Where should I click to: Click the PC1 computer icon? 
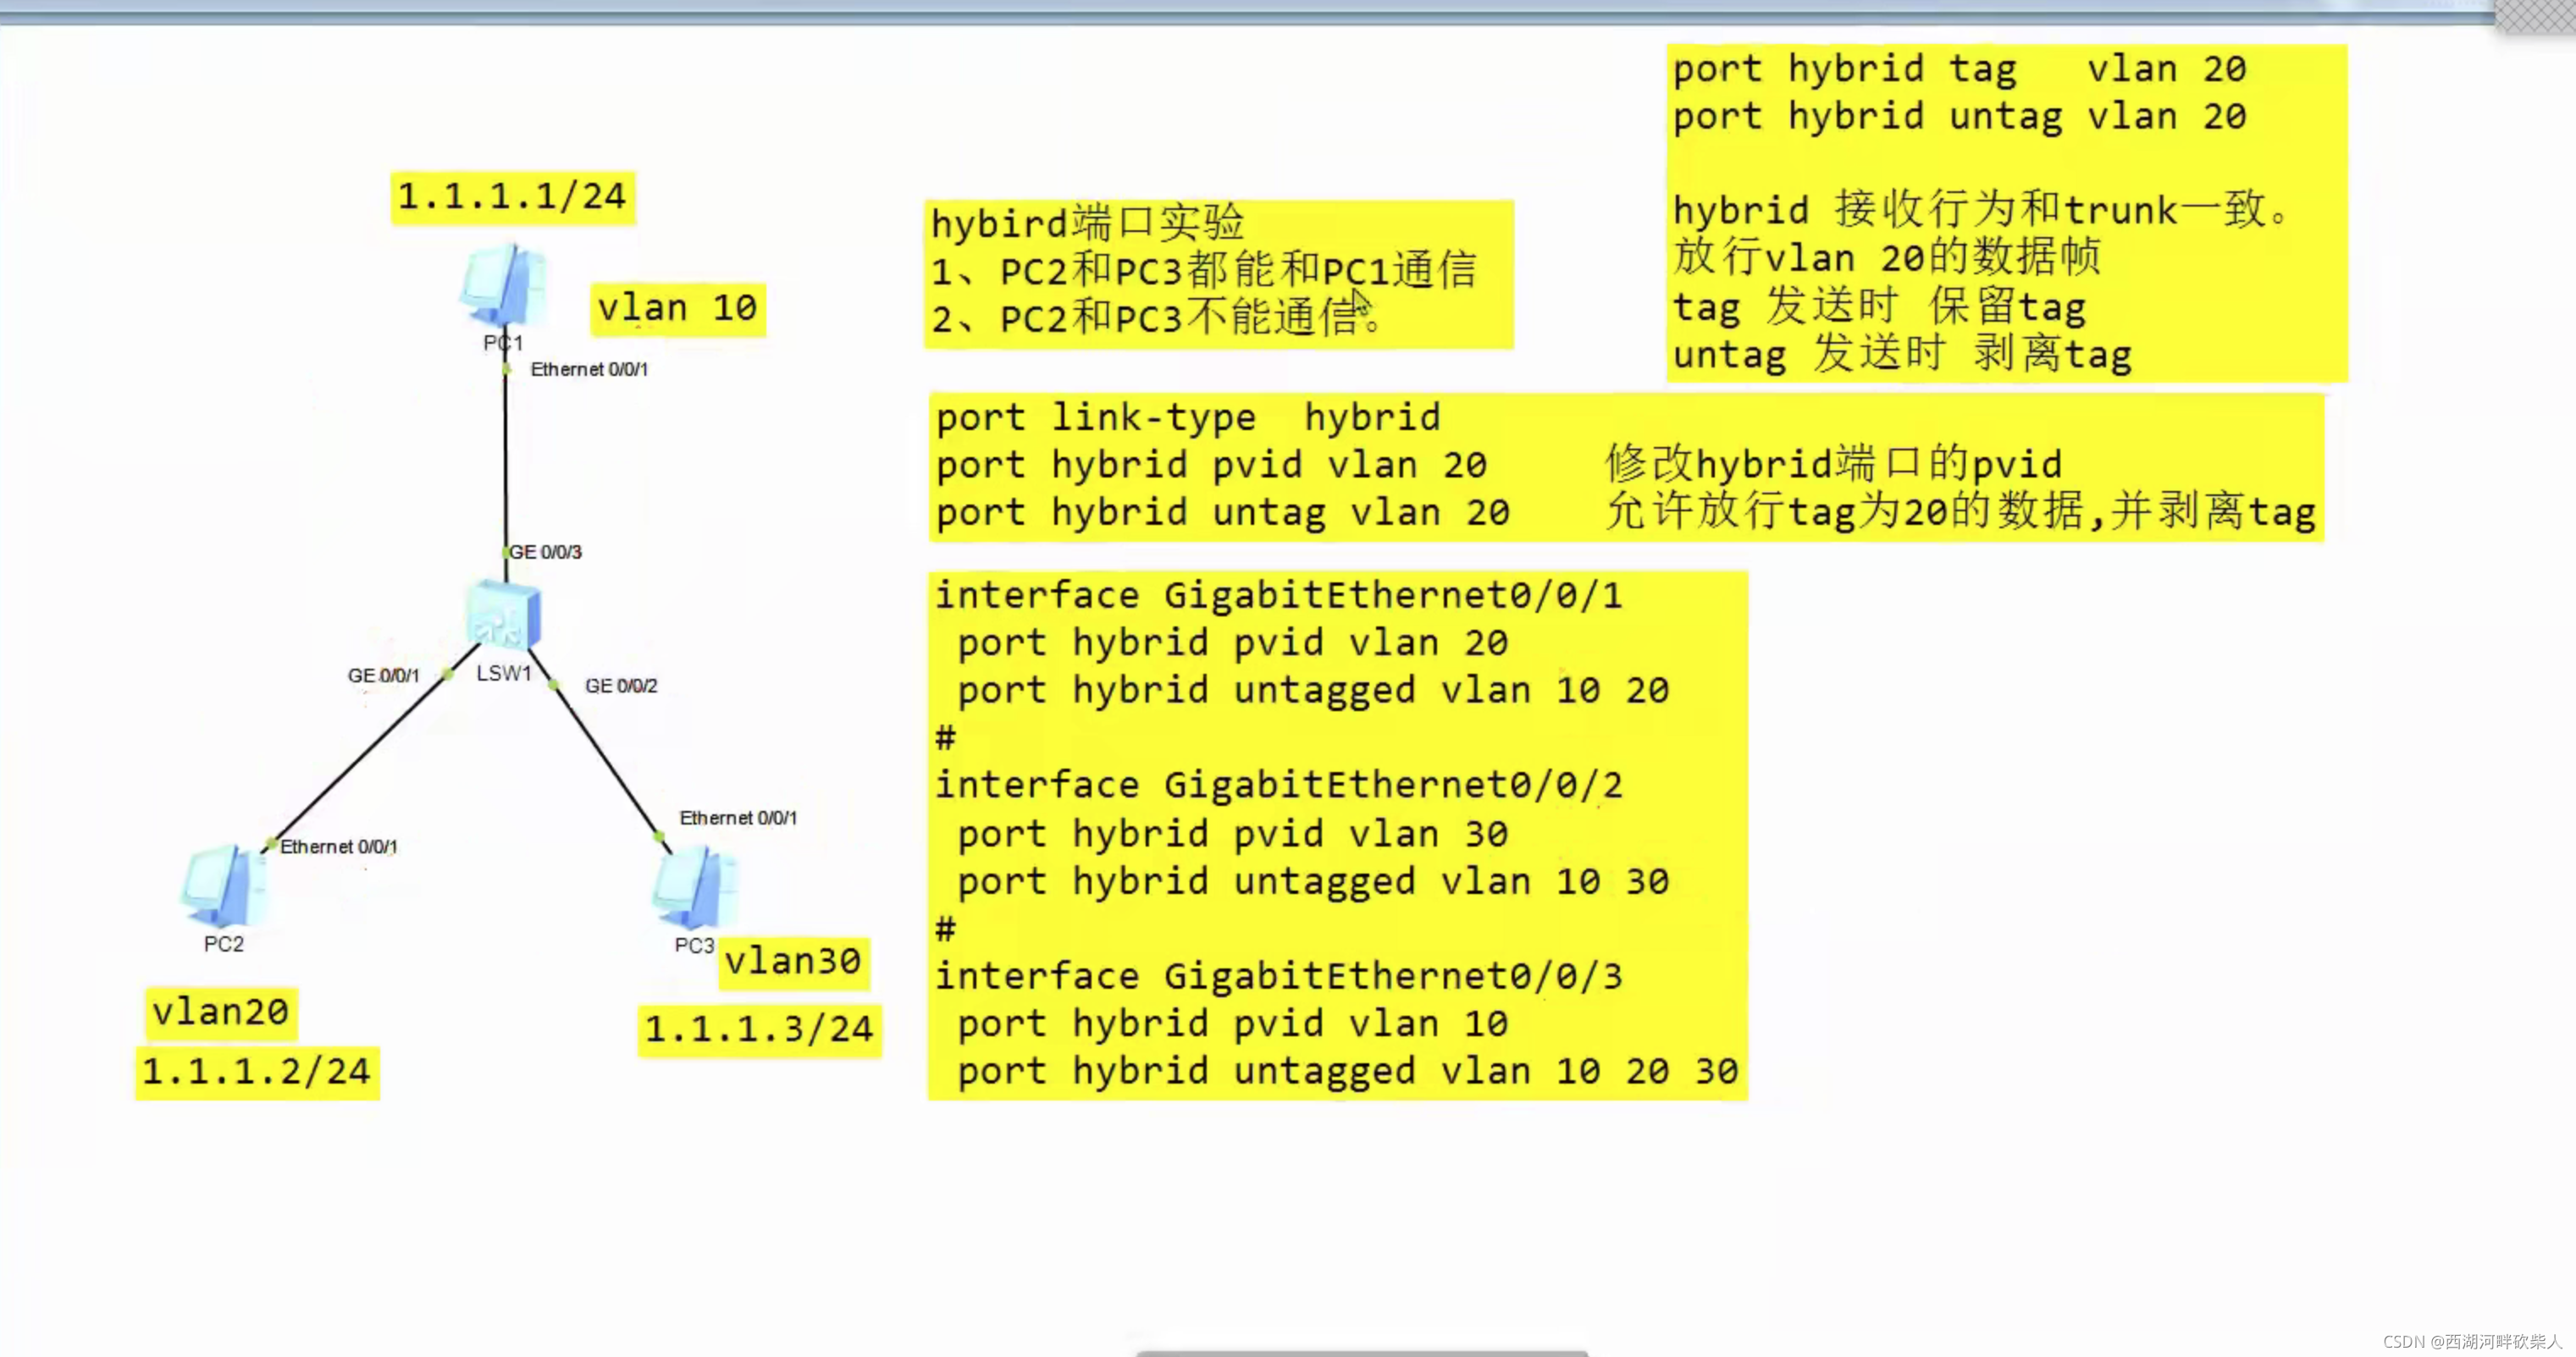click(503, 287)
